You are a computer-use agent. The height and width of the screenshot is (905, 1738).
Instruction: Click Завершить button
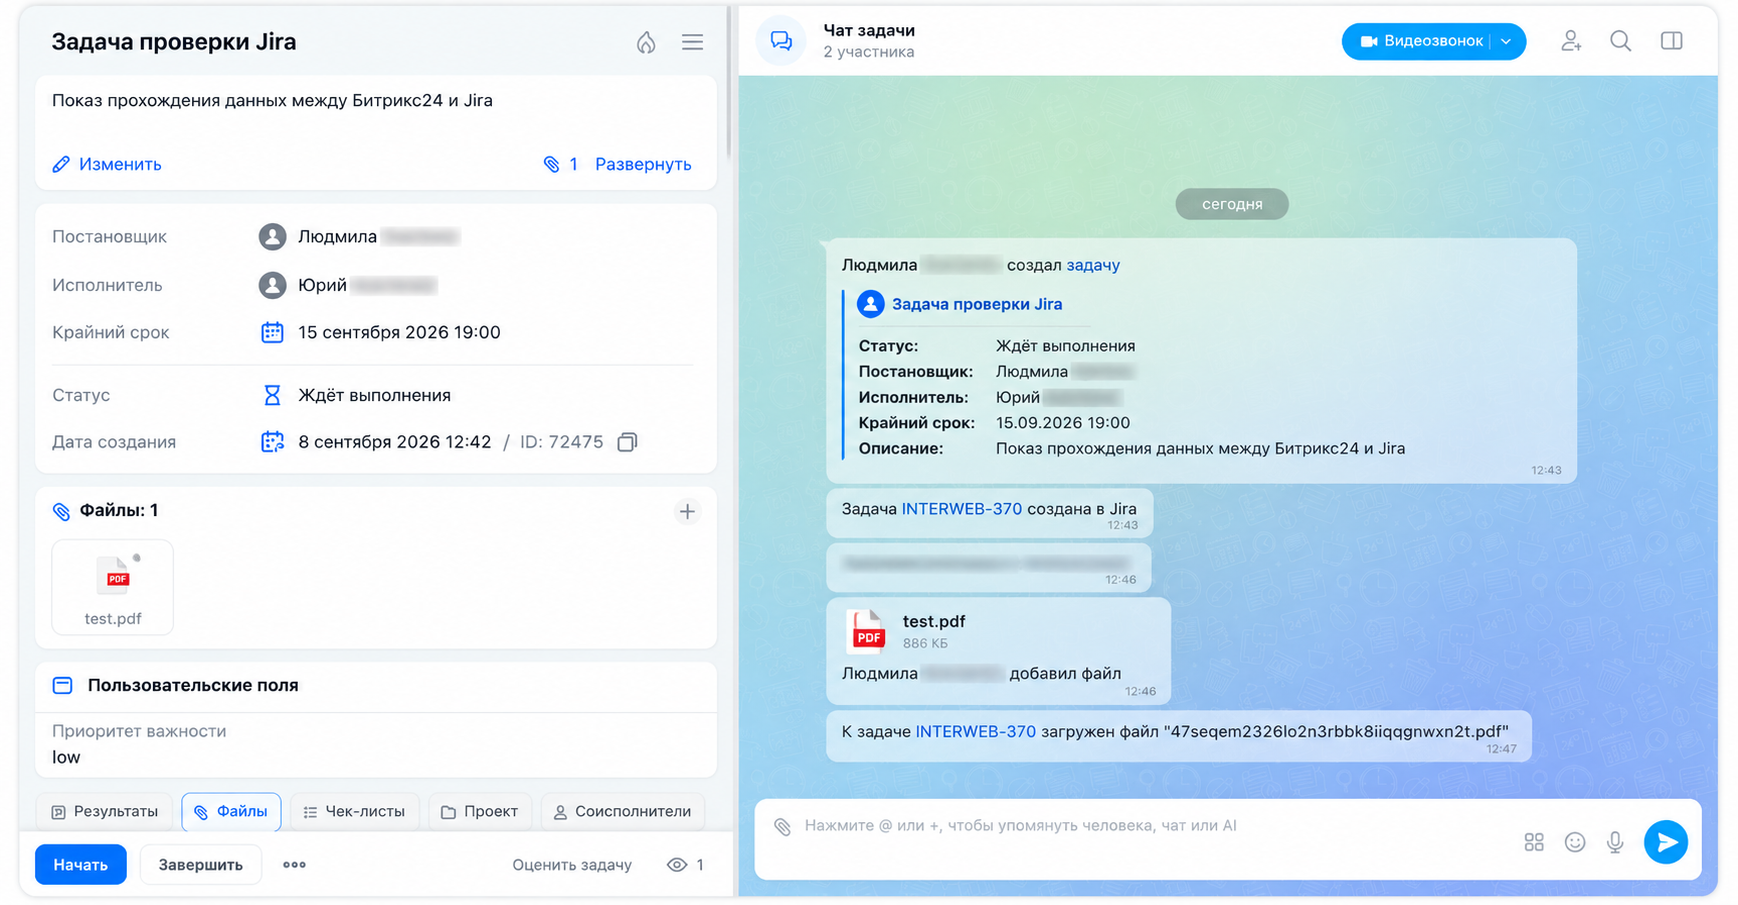point(200,865)
